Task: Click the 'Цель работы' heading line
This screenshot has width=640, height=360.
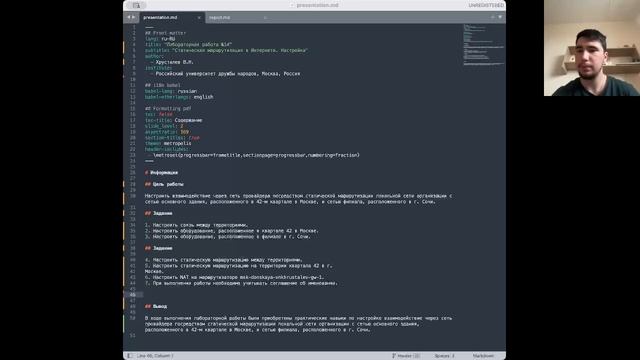Action: (164, 184)
